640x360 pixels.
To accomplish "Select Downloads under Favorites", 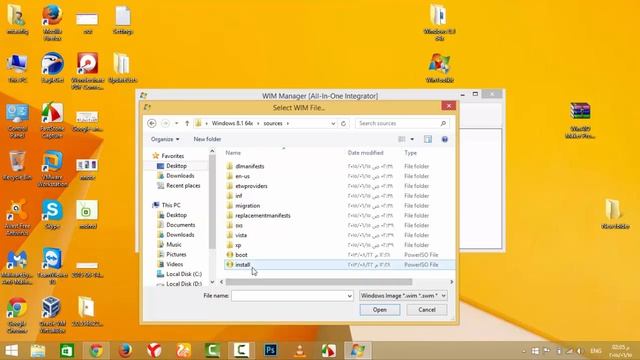I will coord(180,176).
